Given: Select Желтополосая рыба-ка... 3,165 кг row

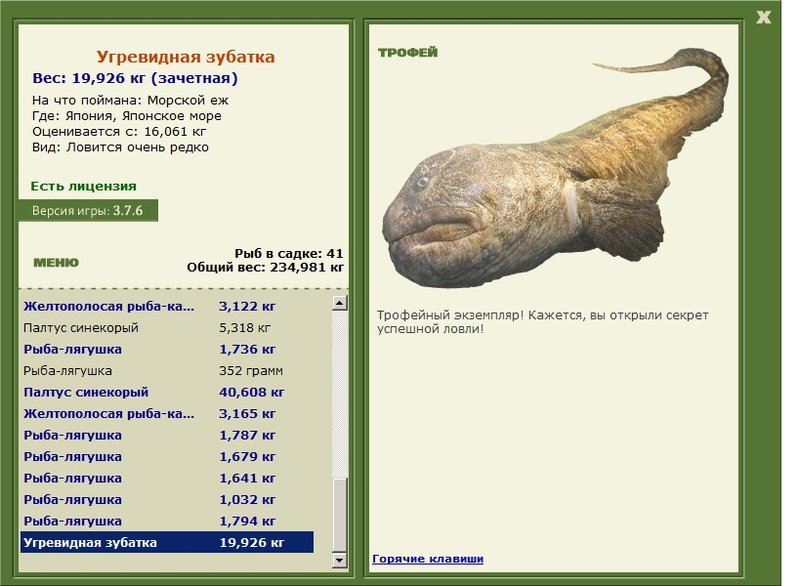Looking at the screenshot, I should coord(167,414).
